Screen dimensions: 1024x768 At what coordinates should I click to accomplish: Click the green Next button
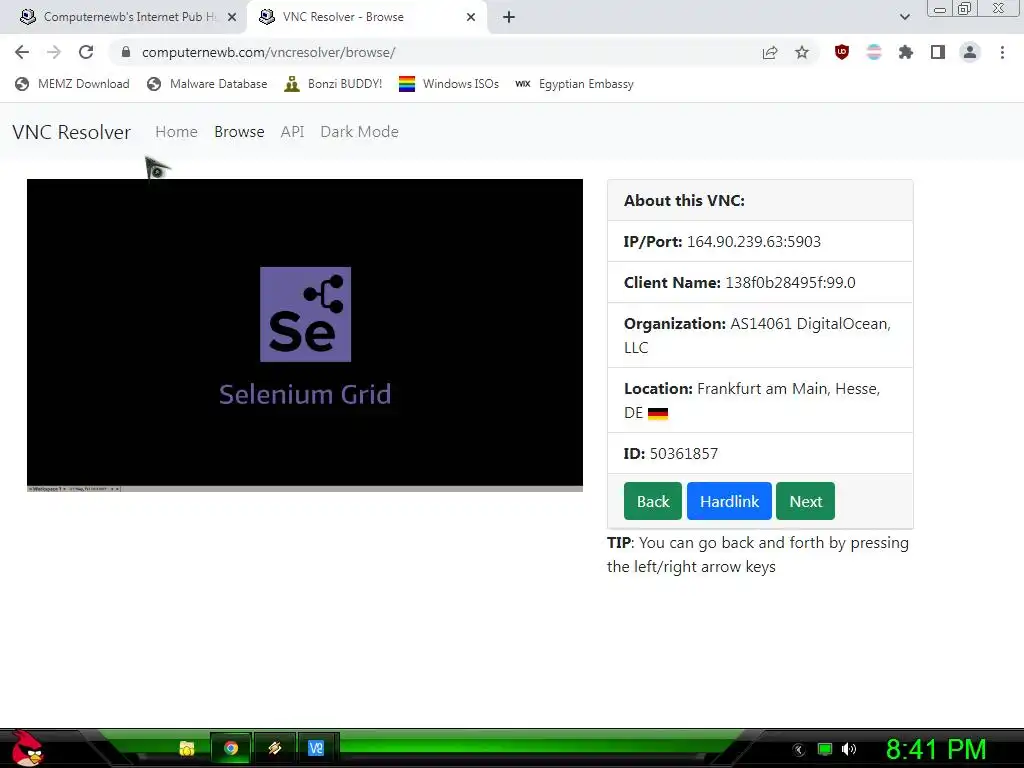click(x=805, y=501)
